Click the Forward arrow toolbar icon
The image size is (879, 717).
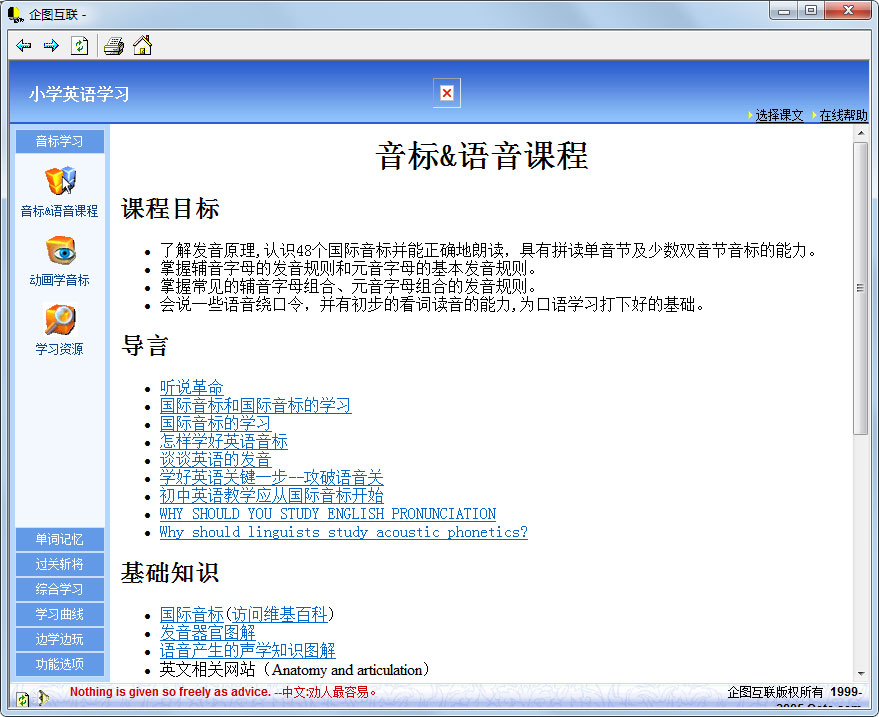pyautogui.click(x=51, y=46)
